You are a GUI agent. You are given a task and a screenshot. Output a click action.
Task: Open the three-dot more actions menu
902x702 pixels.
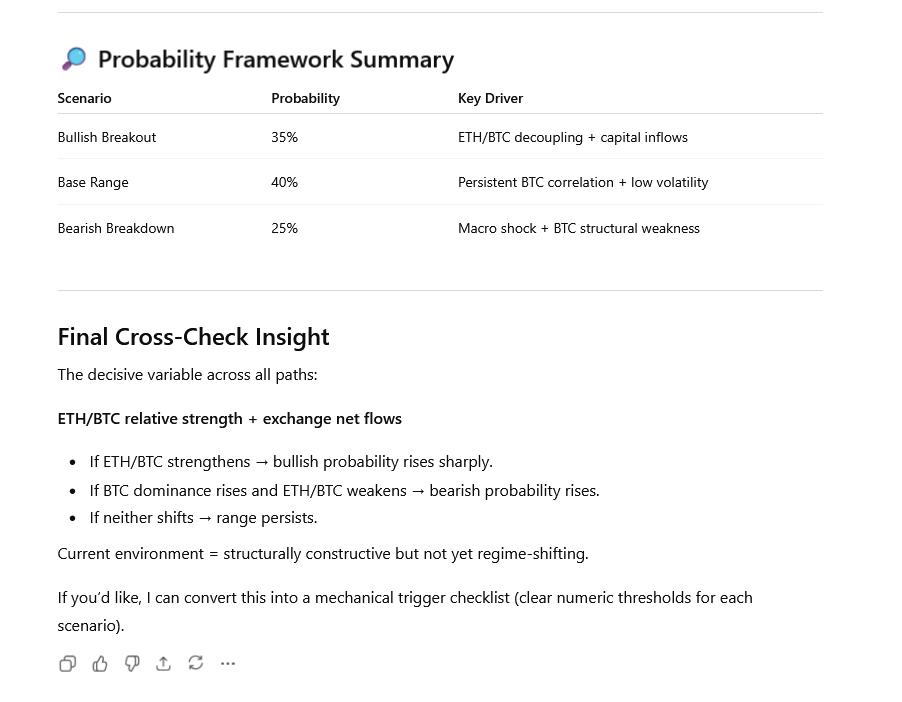click(228, 663)
